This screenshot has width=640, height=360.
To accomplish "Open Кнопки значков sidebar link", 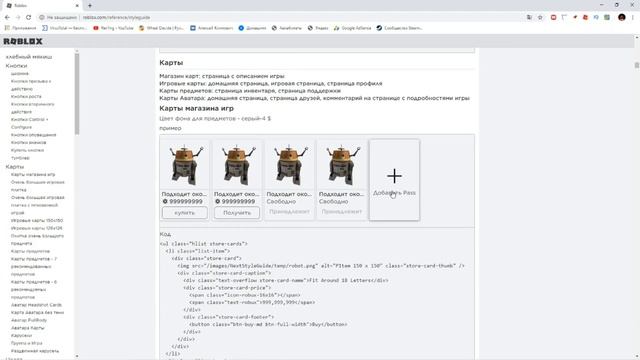I will click(29, 142).
